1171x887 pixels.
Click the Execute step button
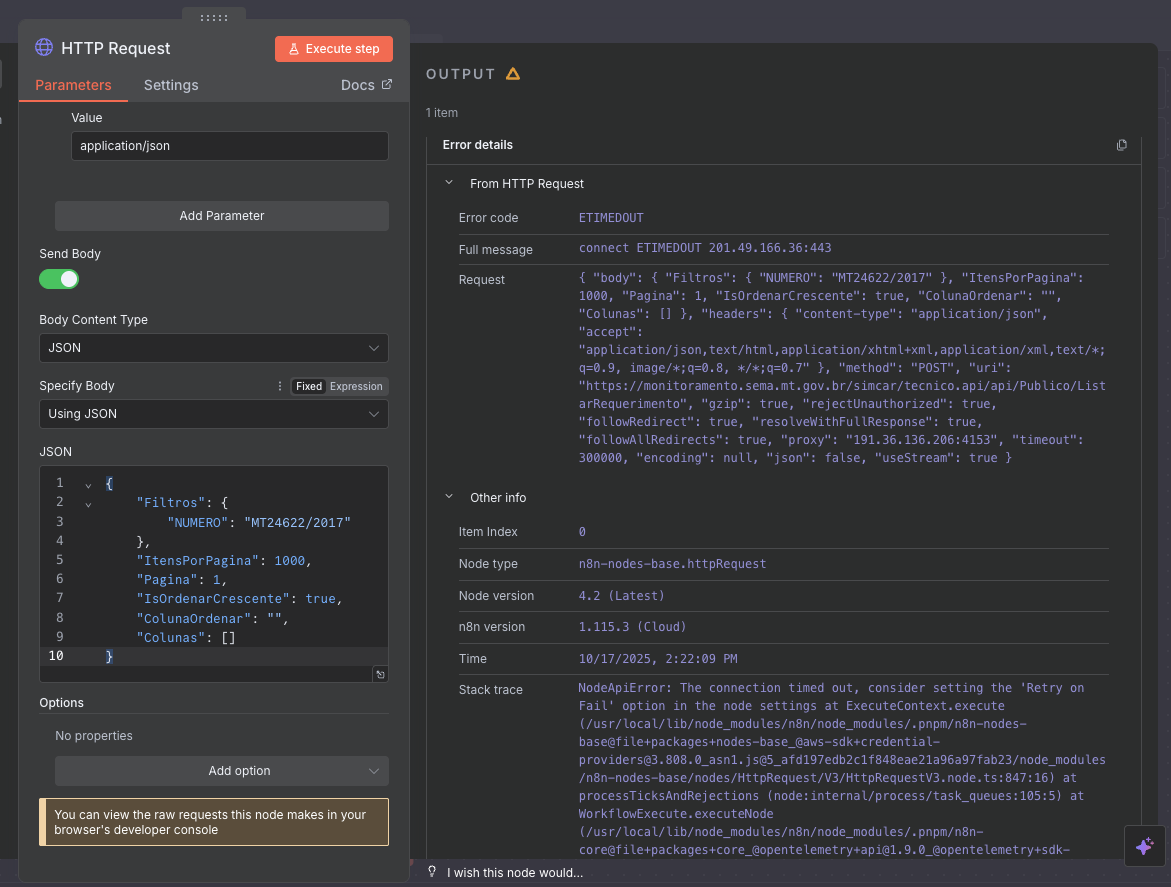[x=334, y=49]
